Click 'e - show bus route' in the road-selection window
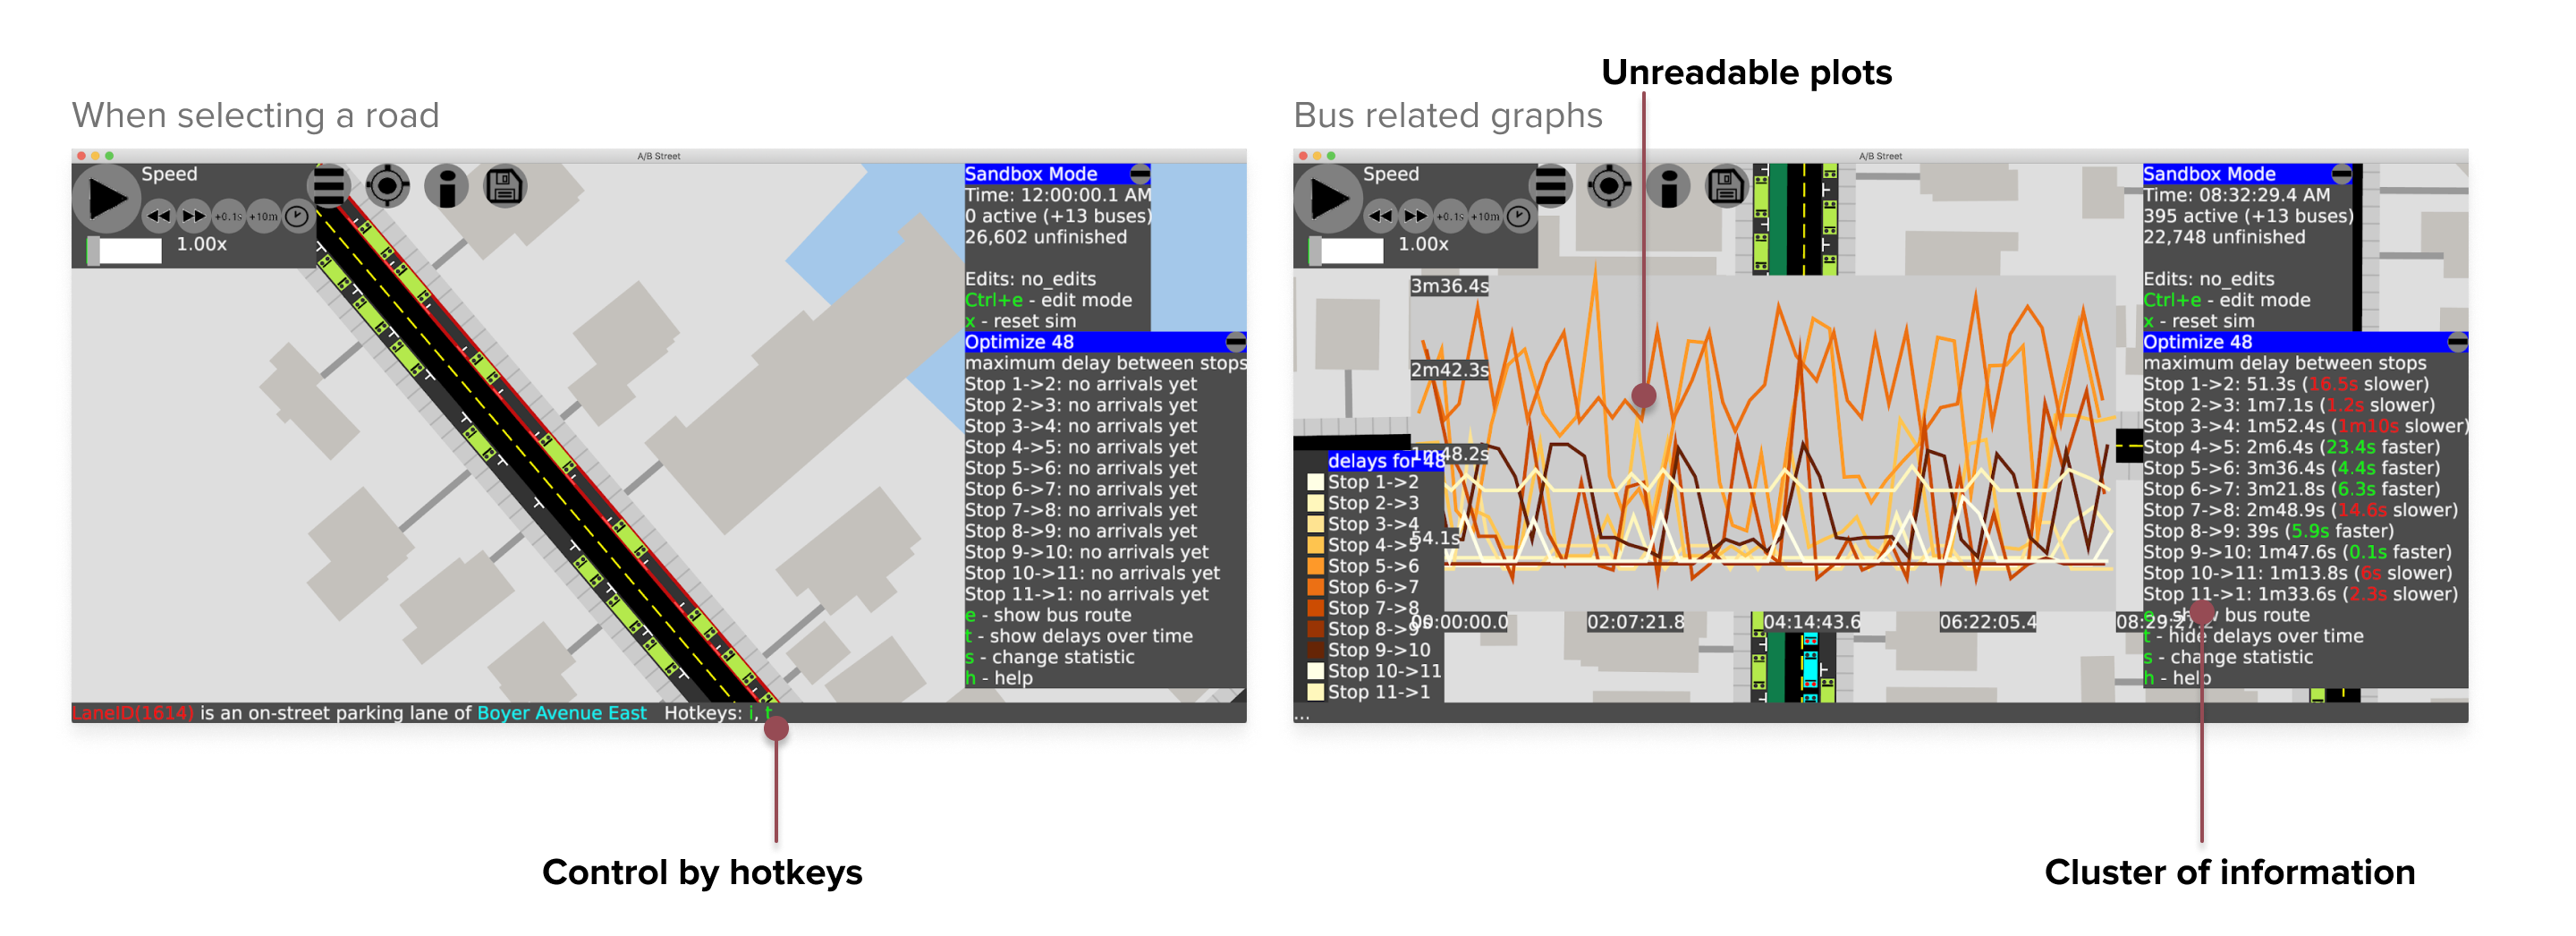Image resolution: width=2576 pixels, height=936 pixels. click(x=1048, y=615)
